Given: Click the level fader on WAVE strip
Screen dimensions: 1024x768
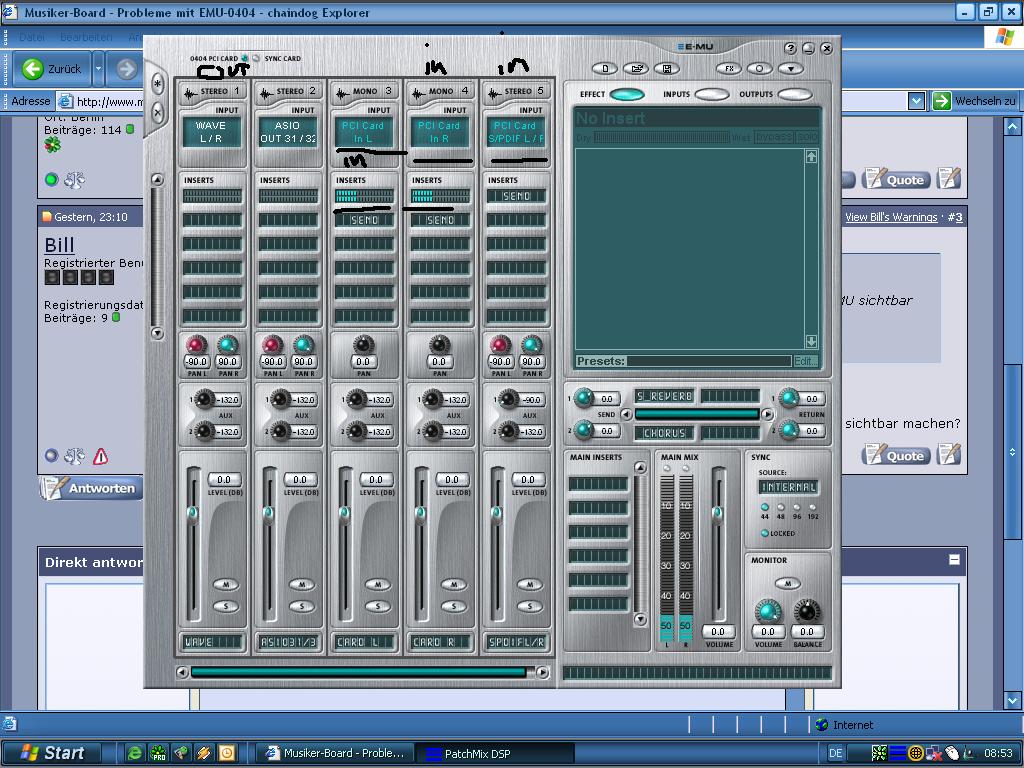Looking at the screenshot, I should click(x=193, y=513).
